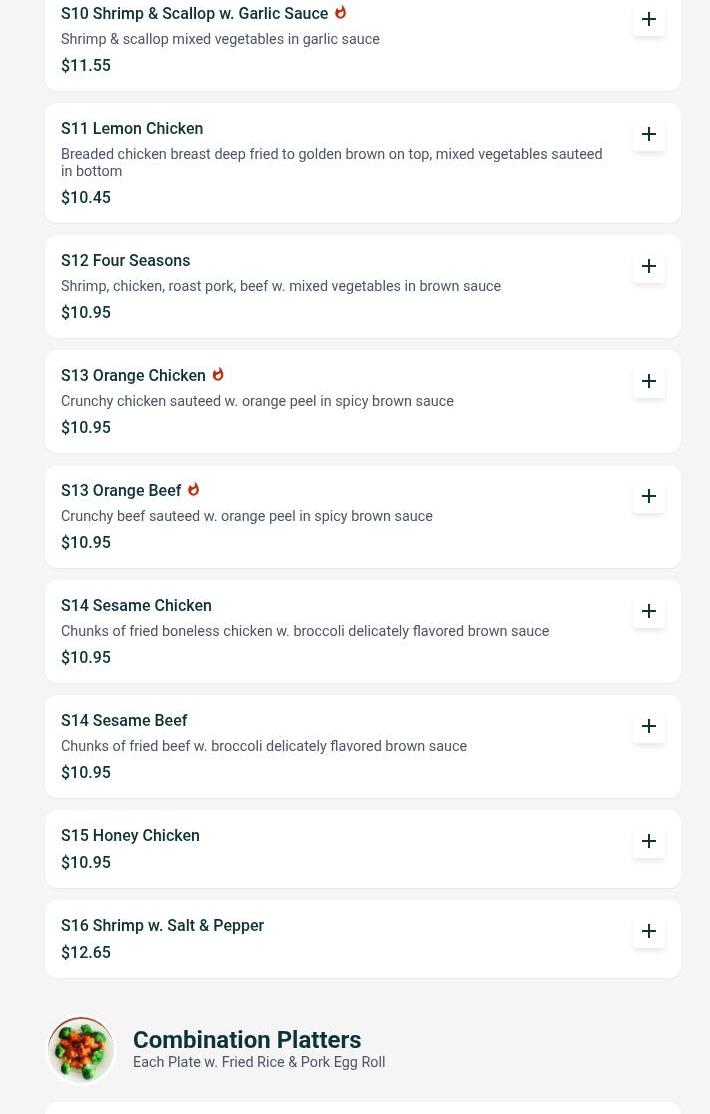Click spicy flame icon next to Orange Beef
Image resolution: width=710 pixels, height=1114 pixels.
[x=193, y=490]
